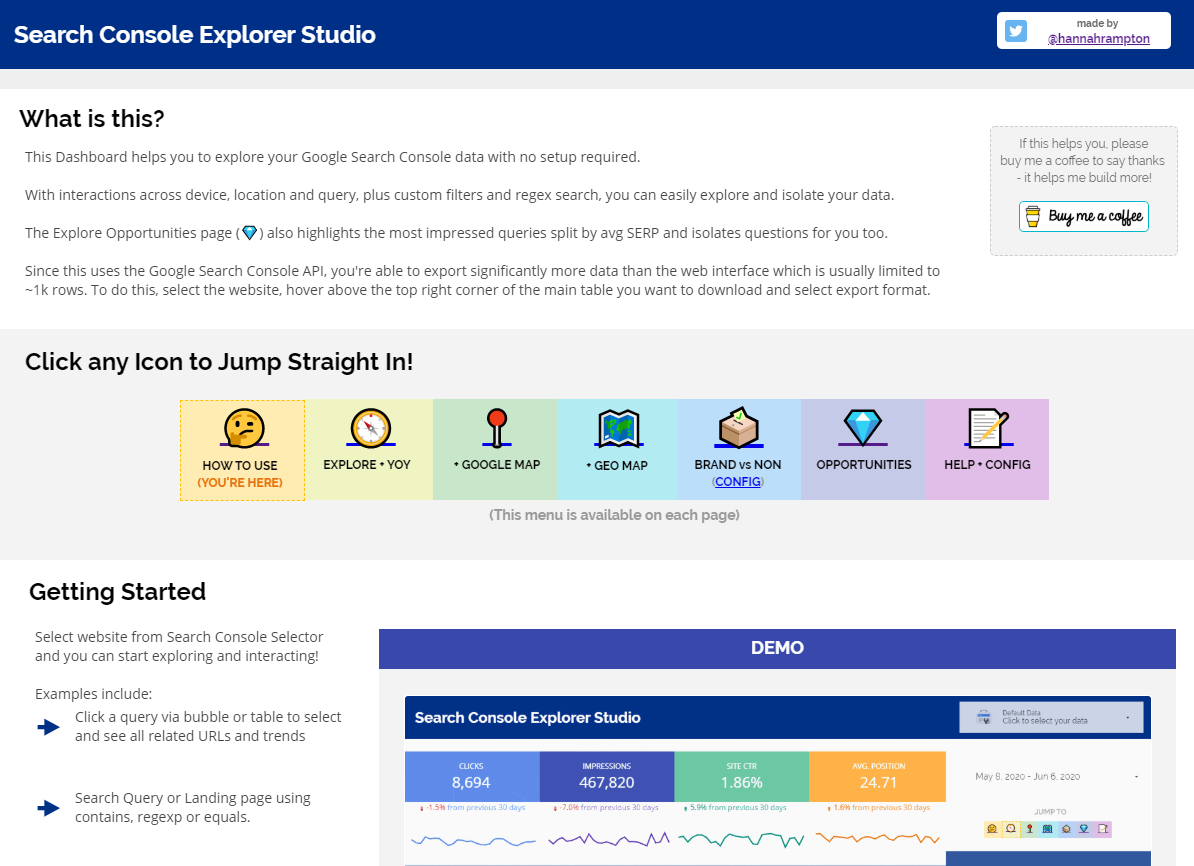This screenshot has width=1194, height=866.
Task: Click the small diamond icon under JUMP TO
Action: [x=1084, y=829]
